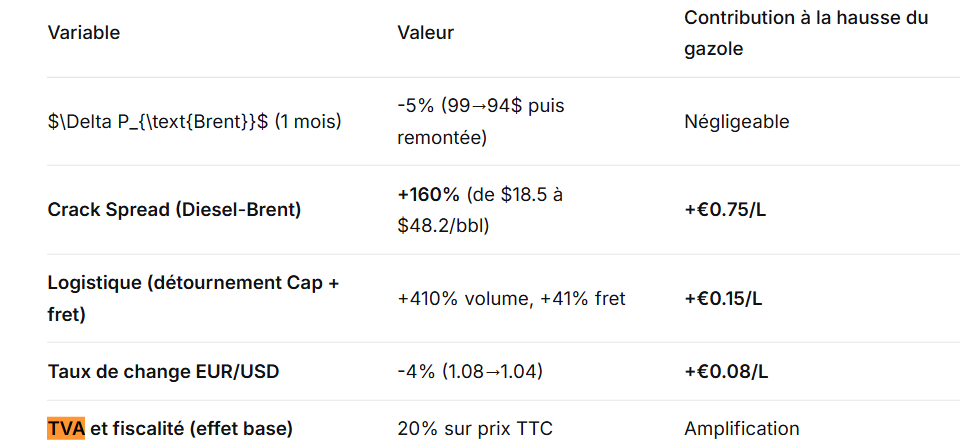Click the Négligeable contribution cell
960x447 pixels.
[x=736, y=122]
